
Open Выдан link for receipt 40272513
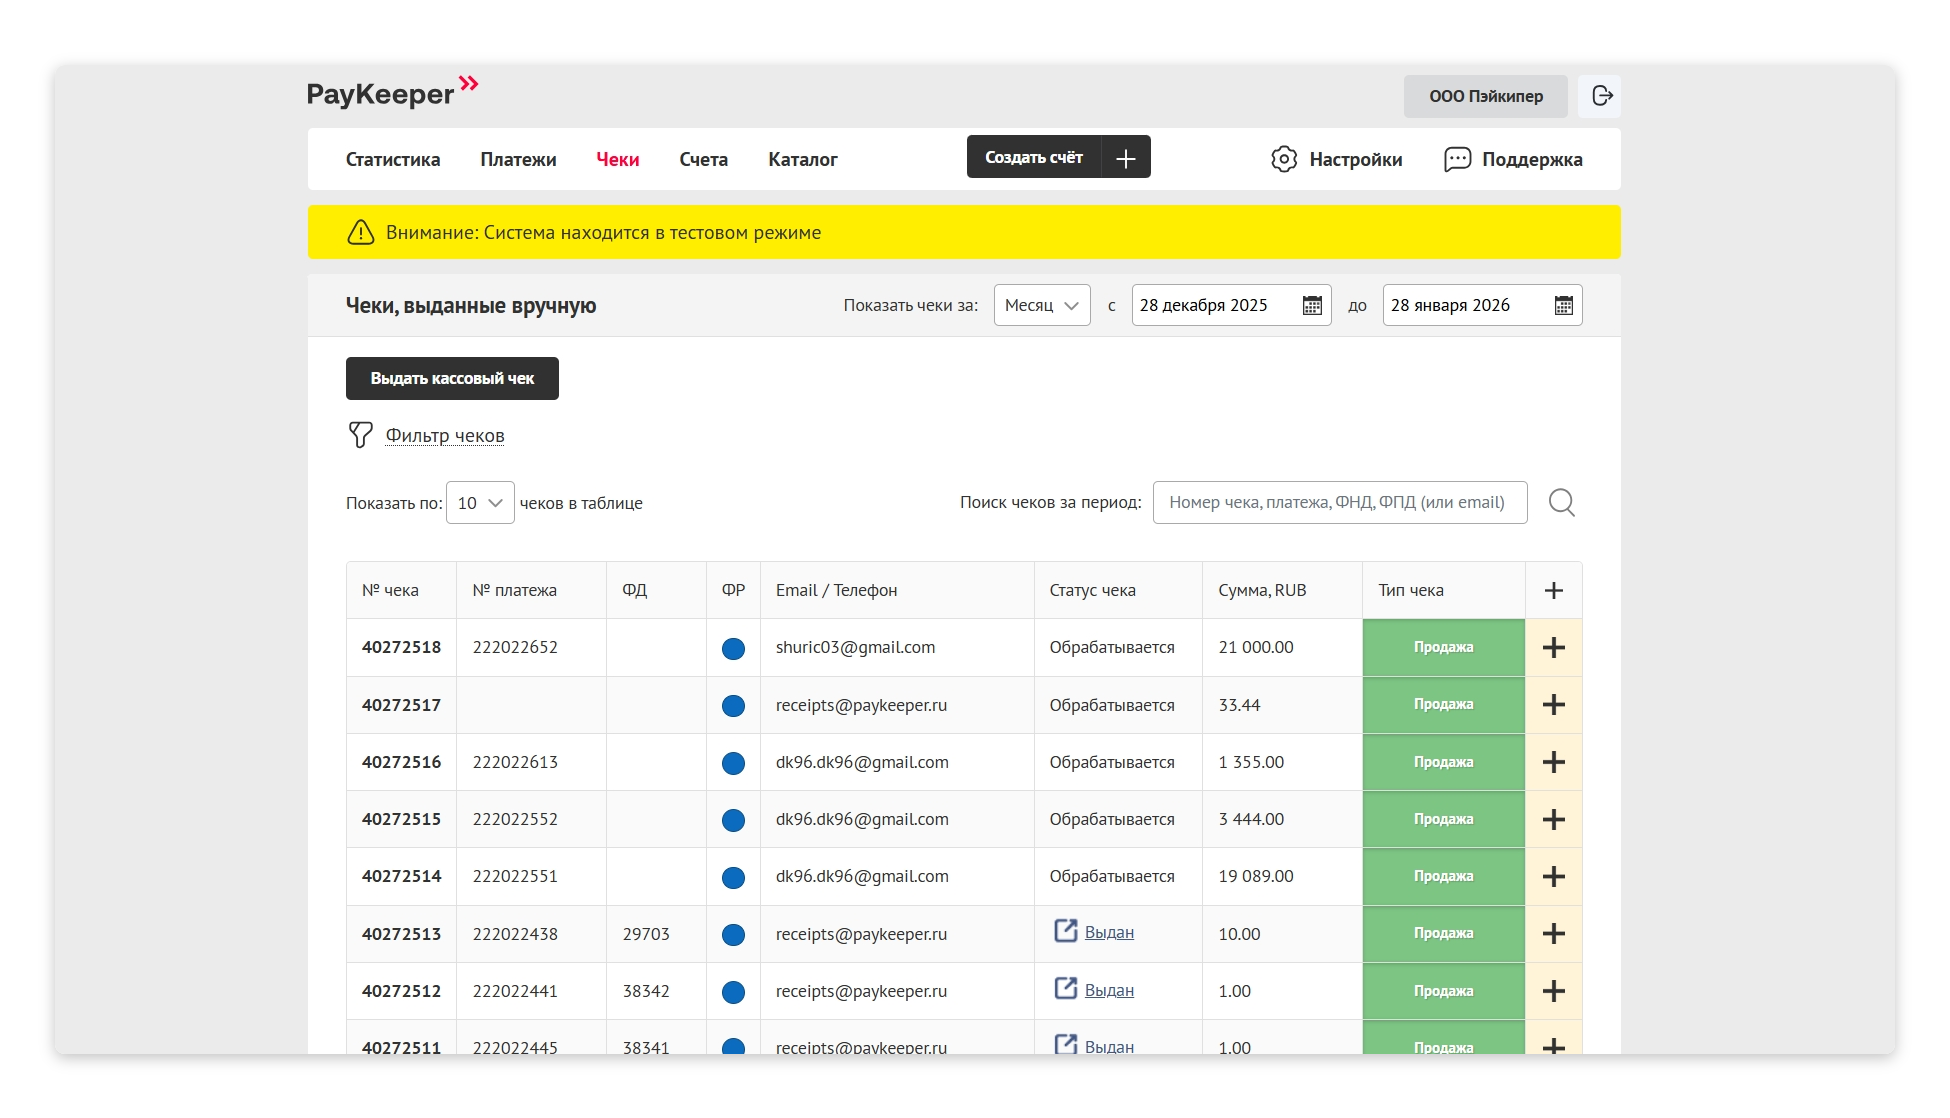[x=1108, y=933]
